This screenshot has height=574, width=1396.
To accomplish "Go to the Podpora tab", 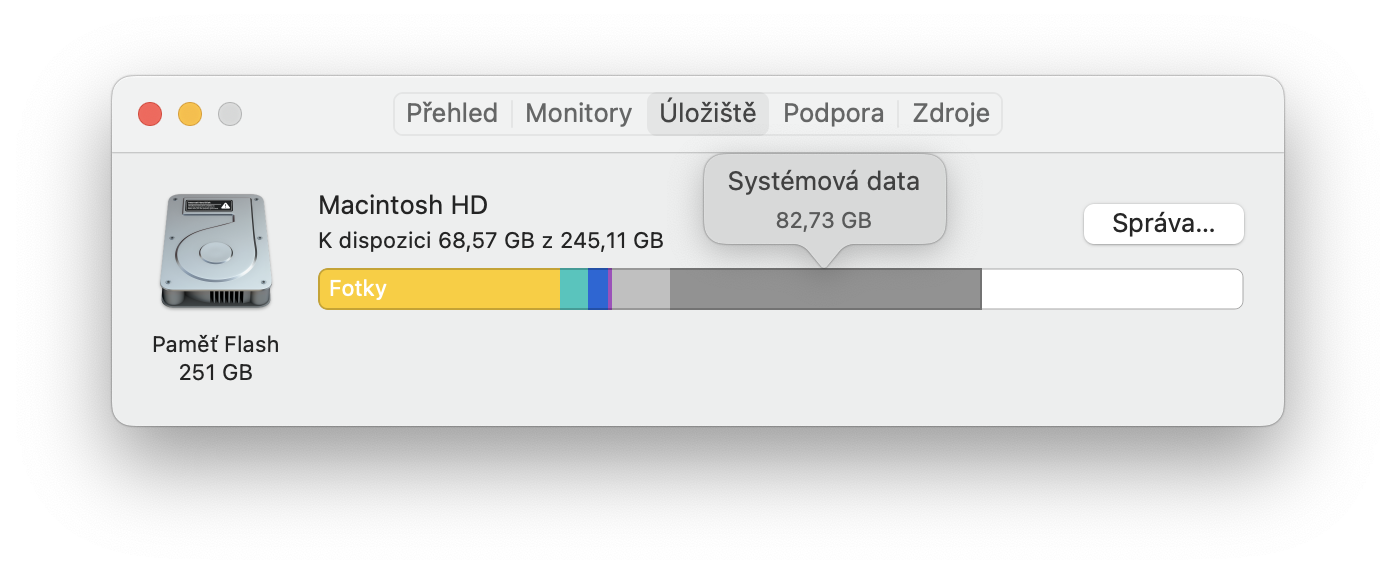I will coord(833,114).
